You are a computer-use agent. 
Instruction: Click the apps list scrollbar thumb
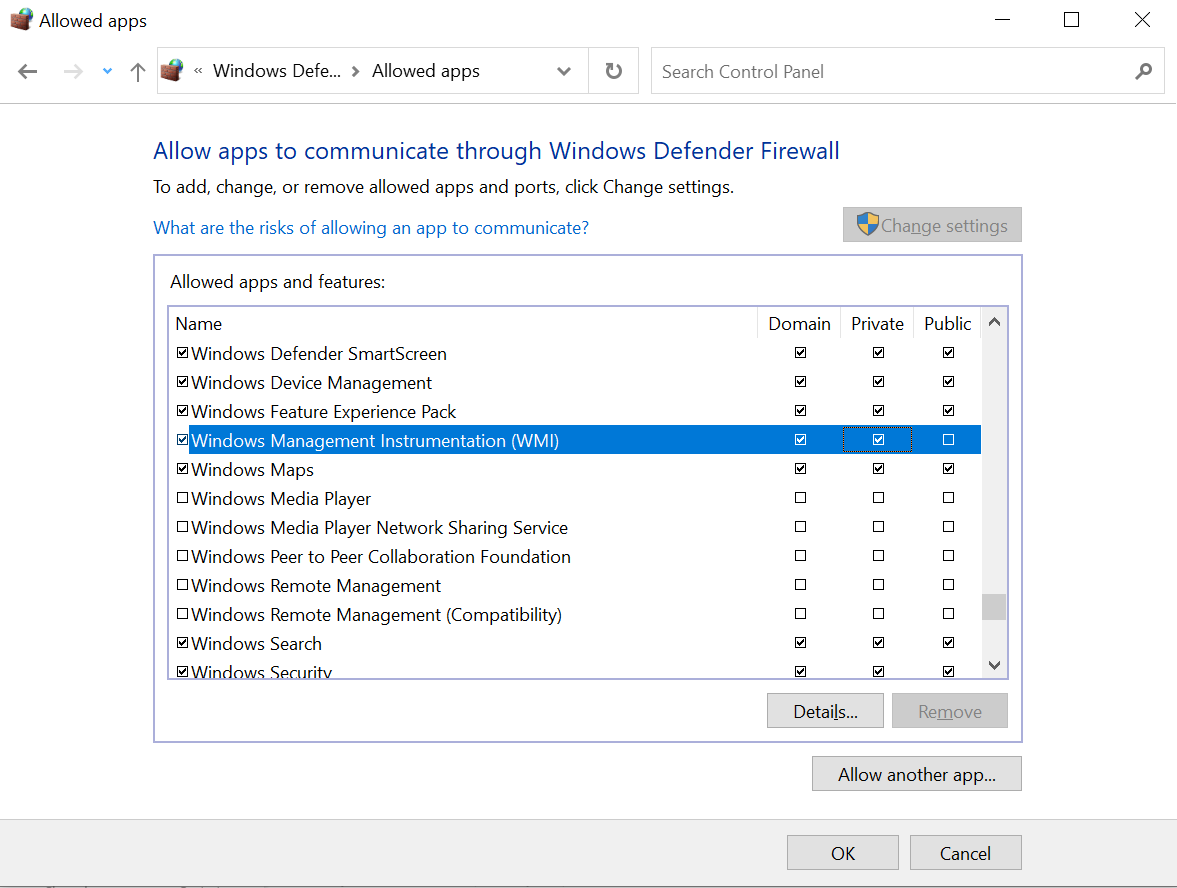[x=995, y=607]
